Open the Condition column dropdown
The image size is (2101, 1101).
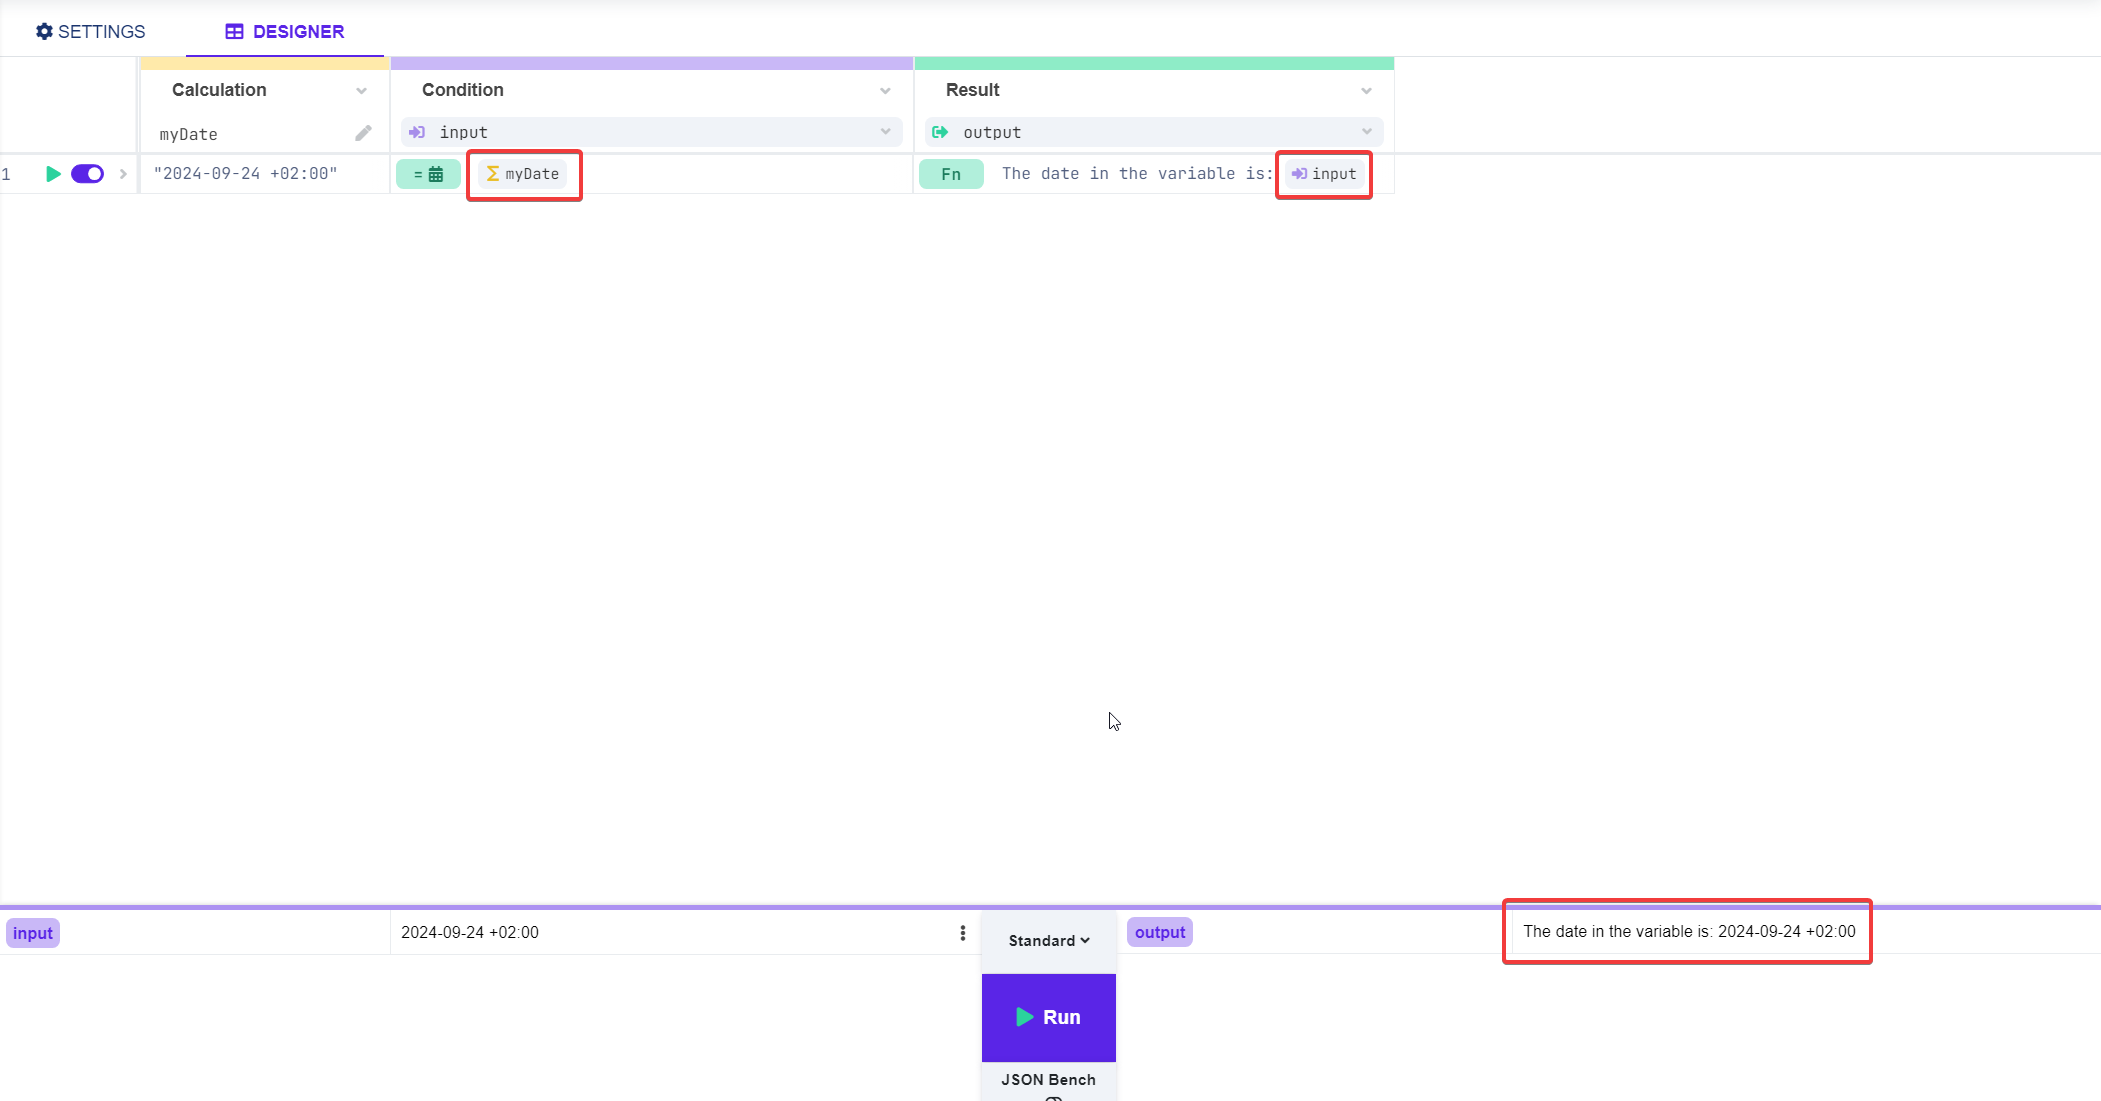point(885,91)
